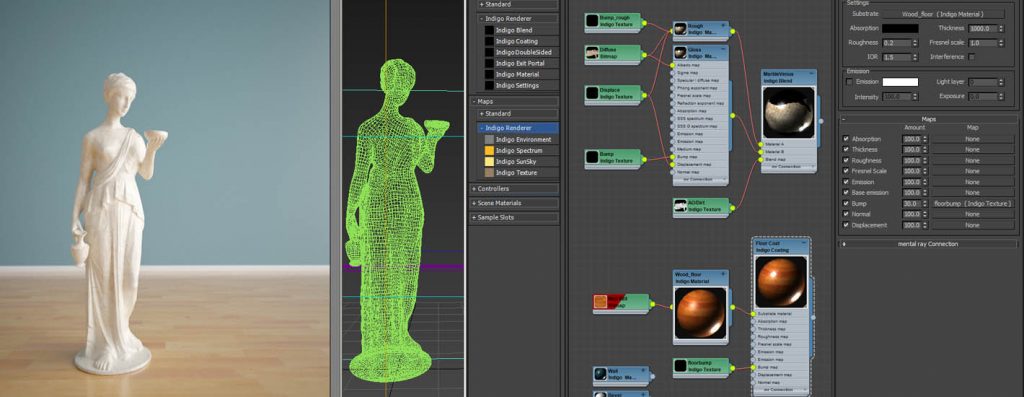The height and width of the screenshot is (397, 1024).
Task: Click the None map button for Displacement
Action: (972, 225)
